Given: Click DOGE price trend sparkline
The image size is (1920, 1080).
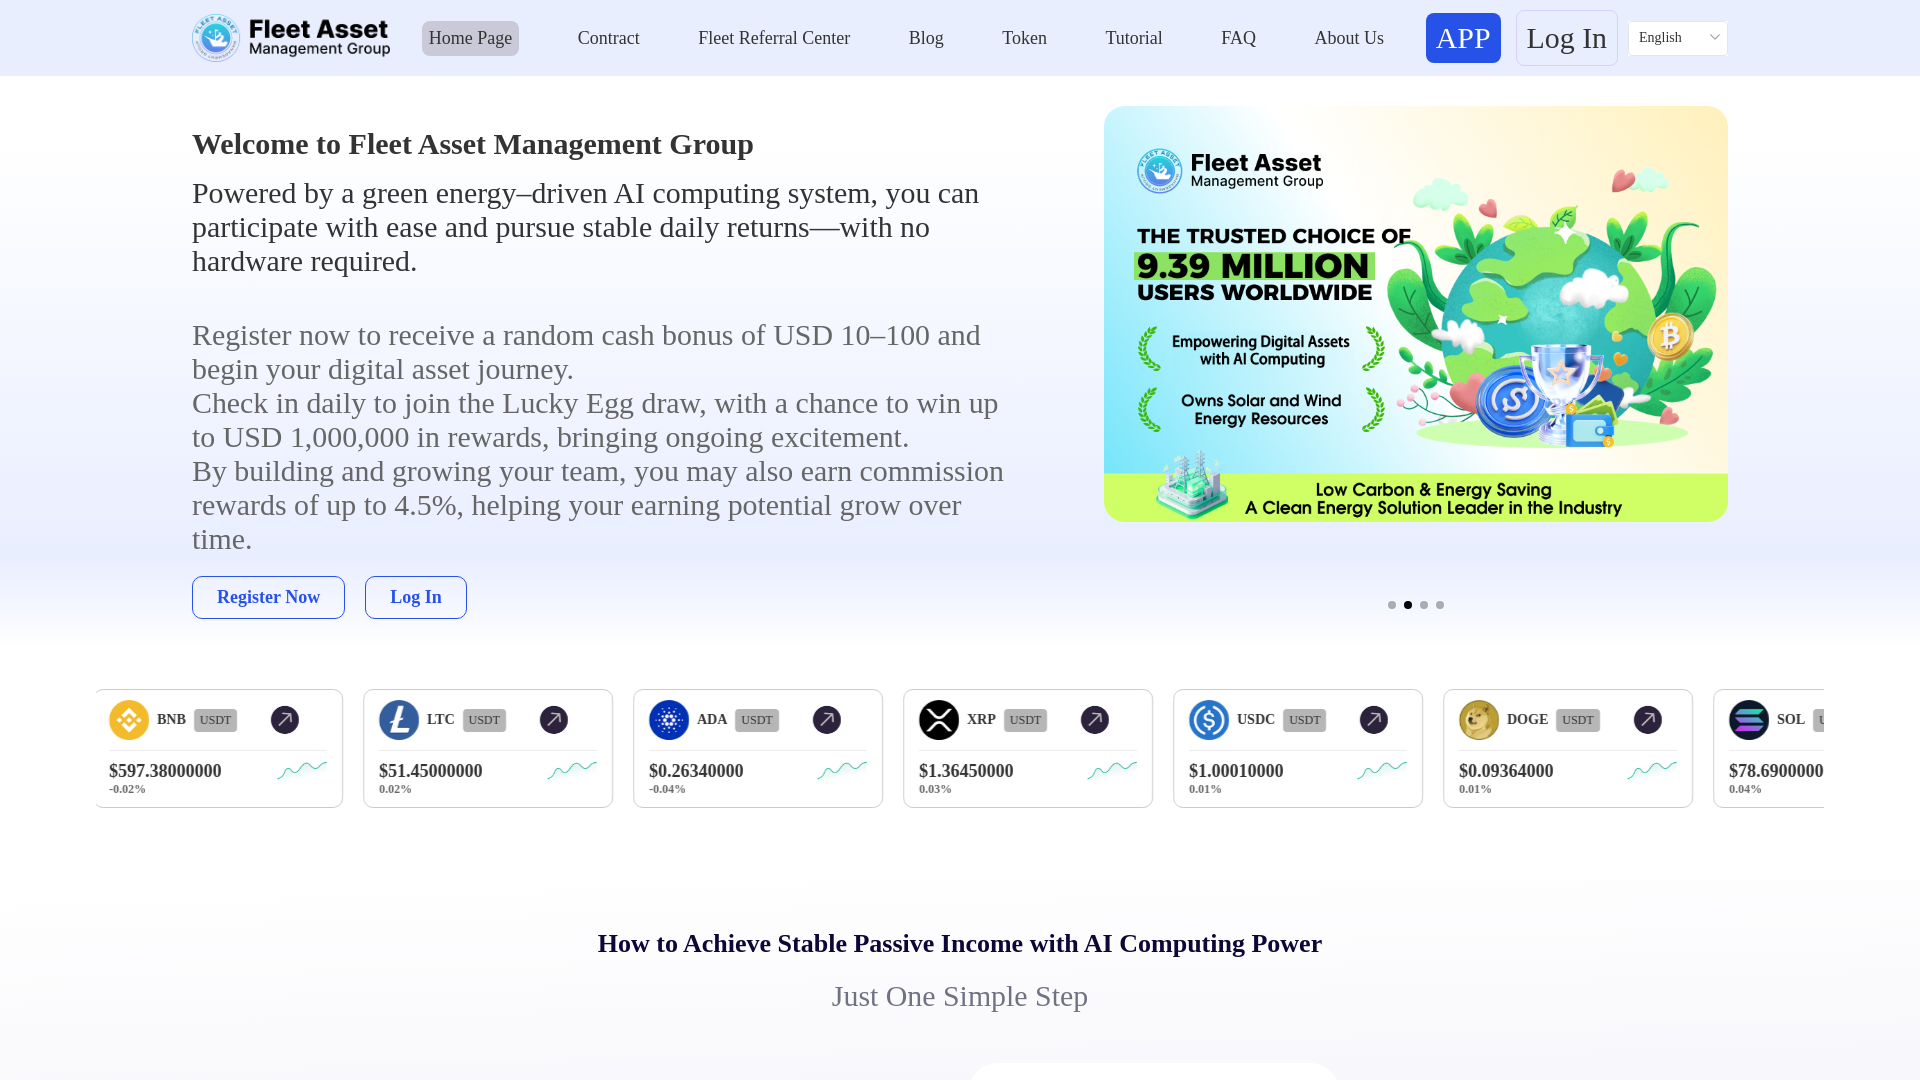Looking at the screenshot, I should pyautogui.click(x=1652, y=770).
